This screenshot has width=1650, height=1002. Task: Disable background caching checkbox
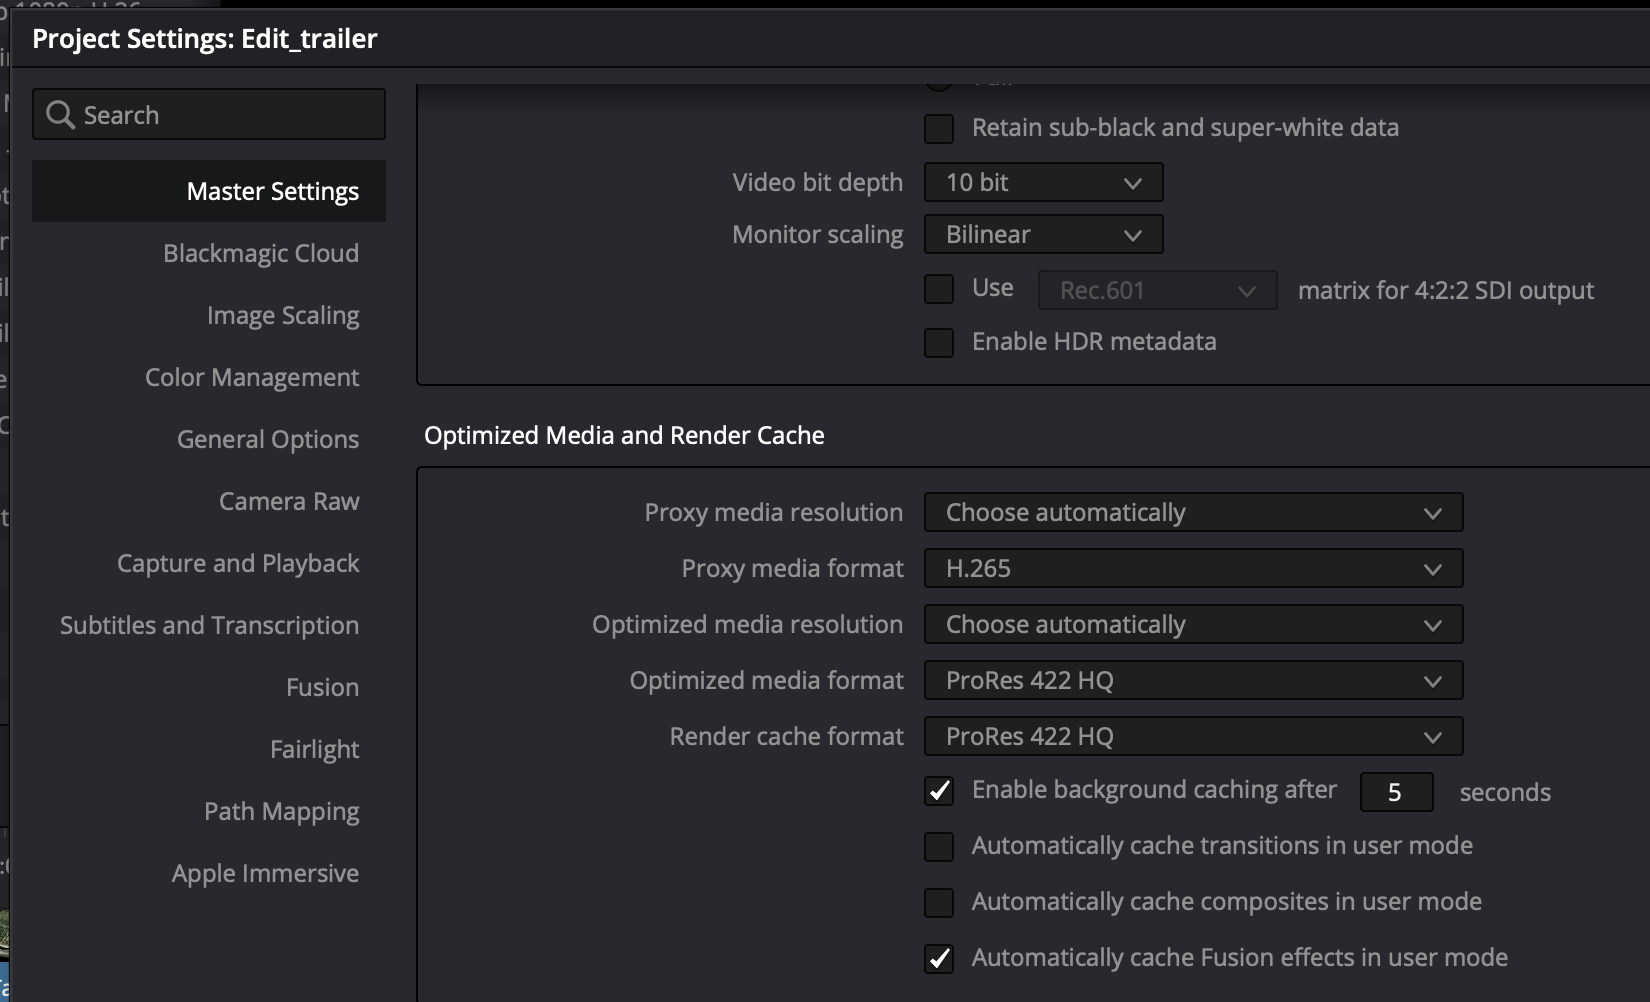(x=939, y=791)
